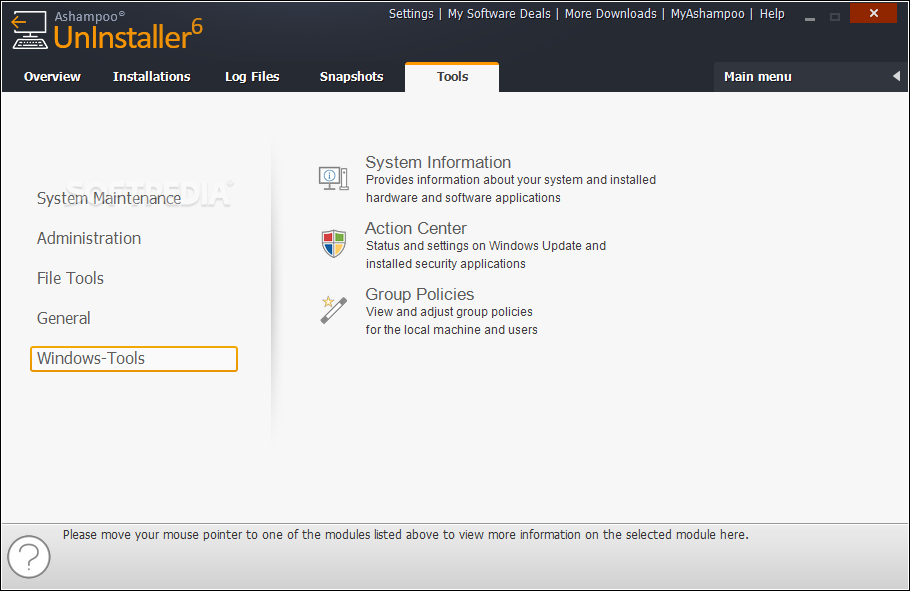Viewport: 910px width, 591px height.
Task: Switch to the Overview tab
Action: pos(52,77)
